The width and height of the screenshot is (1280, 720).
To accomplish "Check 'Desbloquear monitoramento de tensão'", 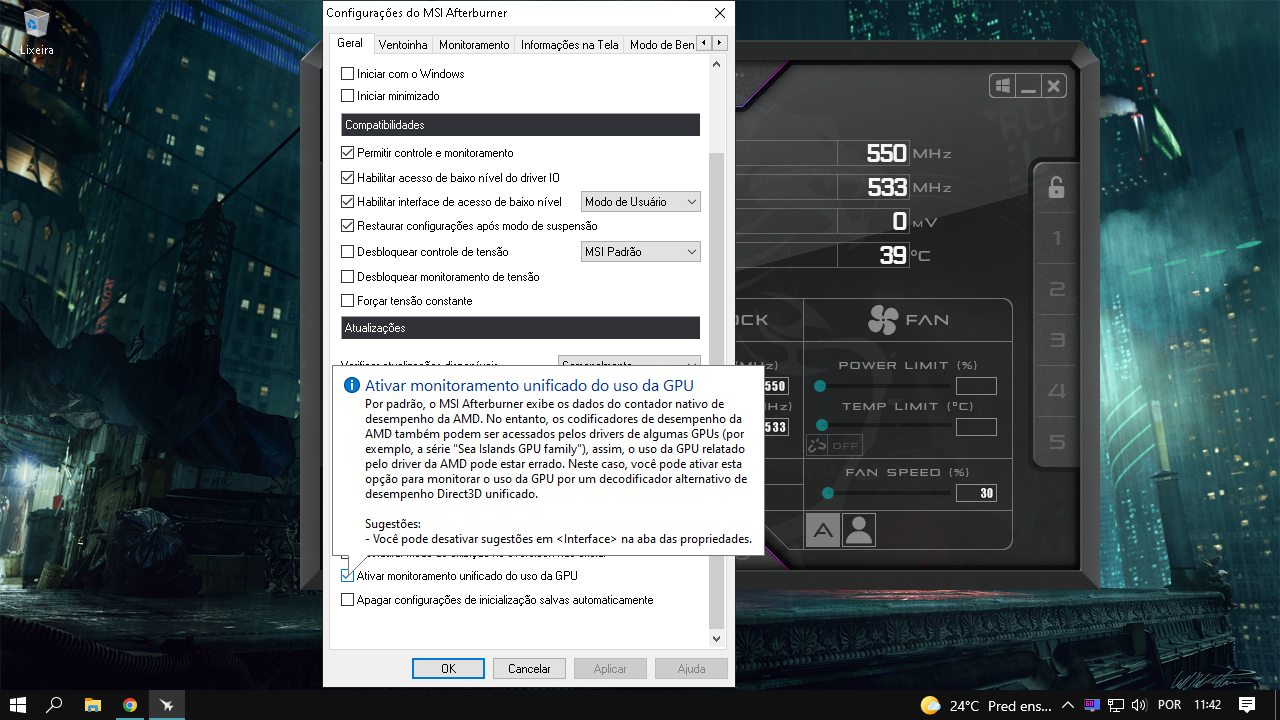I will pyautogui.click(x=348, y=277).
